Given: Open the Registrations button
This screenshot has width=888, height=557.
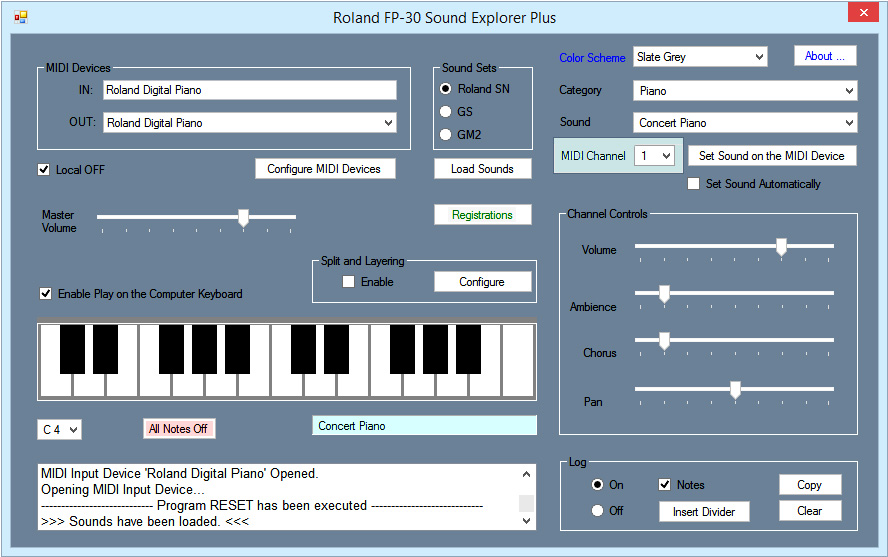Looking at the screenshot, I should click(x=483, y=215).
